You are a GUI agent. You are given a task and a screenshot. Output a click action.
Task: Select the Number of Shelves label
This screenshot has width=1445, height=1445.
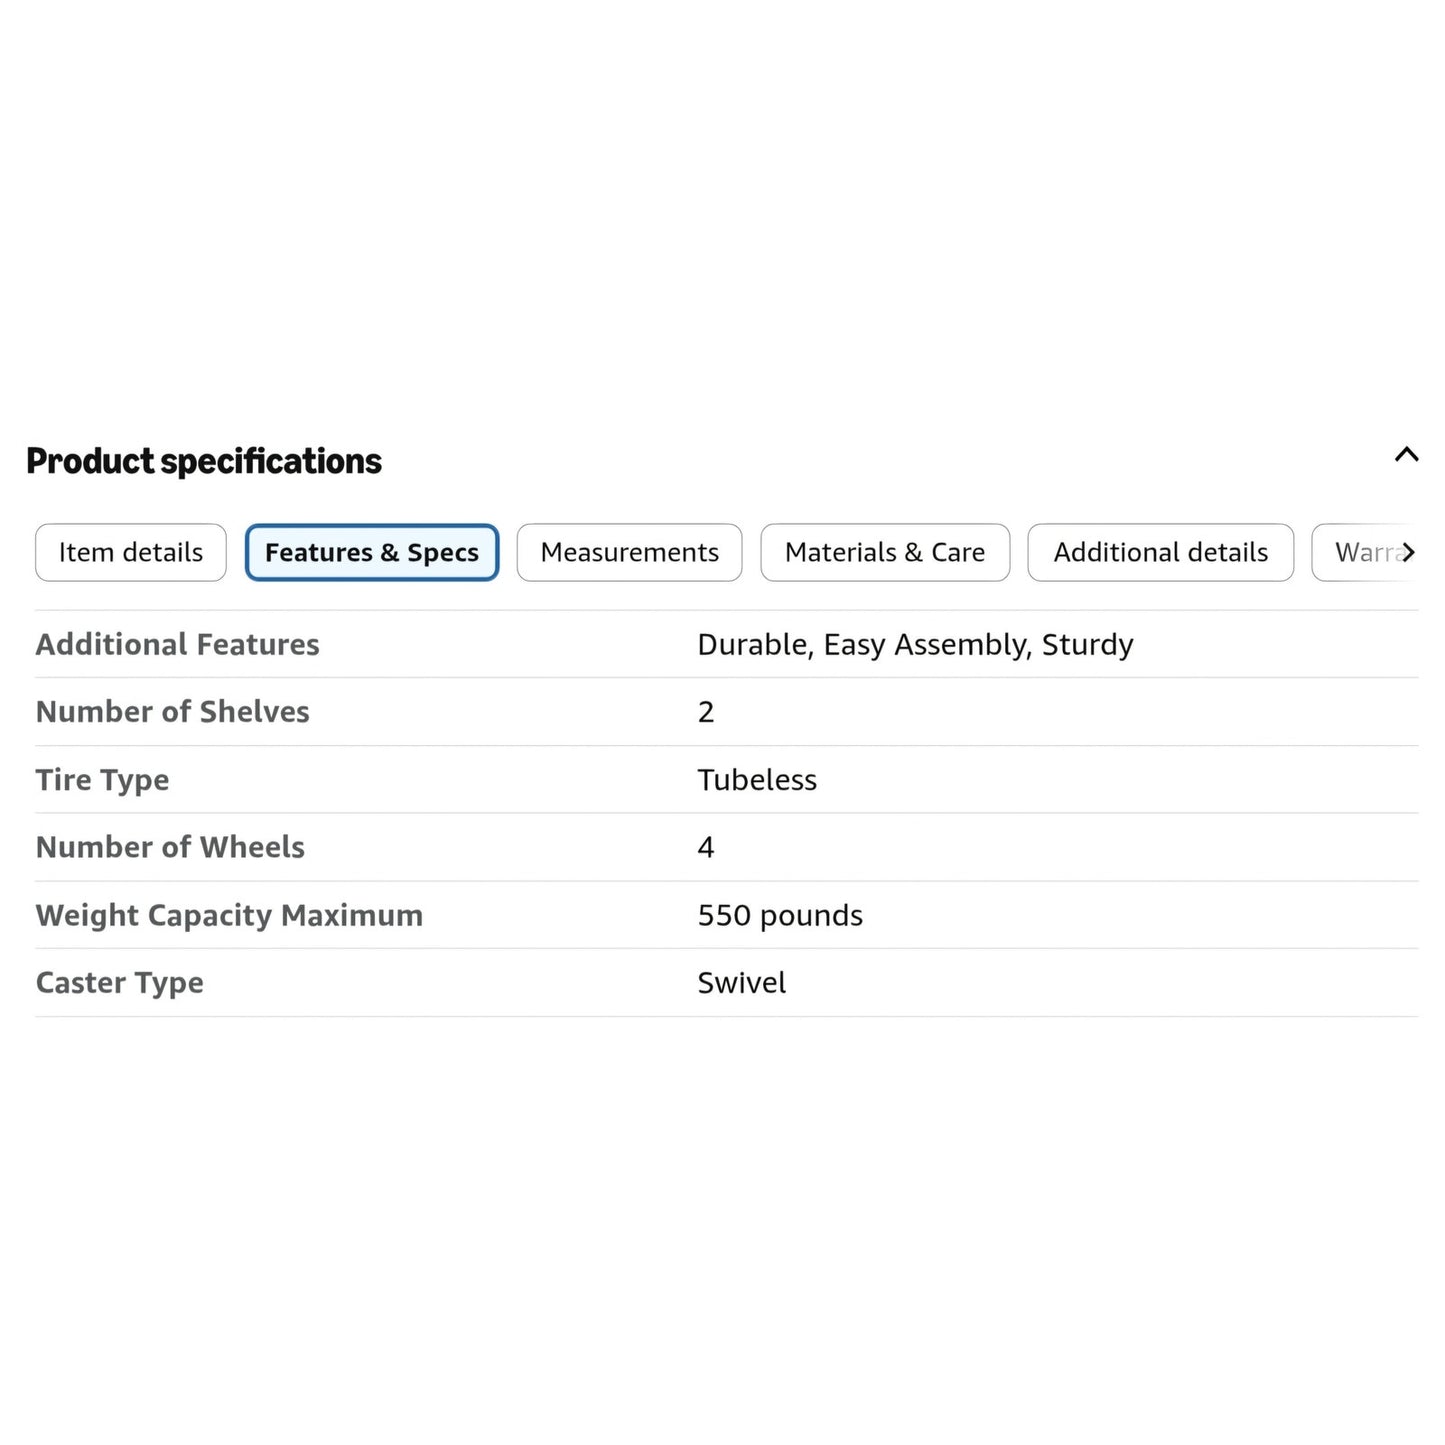173,711
